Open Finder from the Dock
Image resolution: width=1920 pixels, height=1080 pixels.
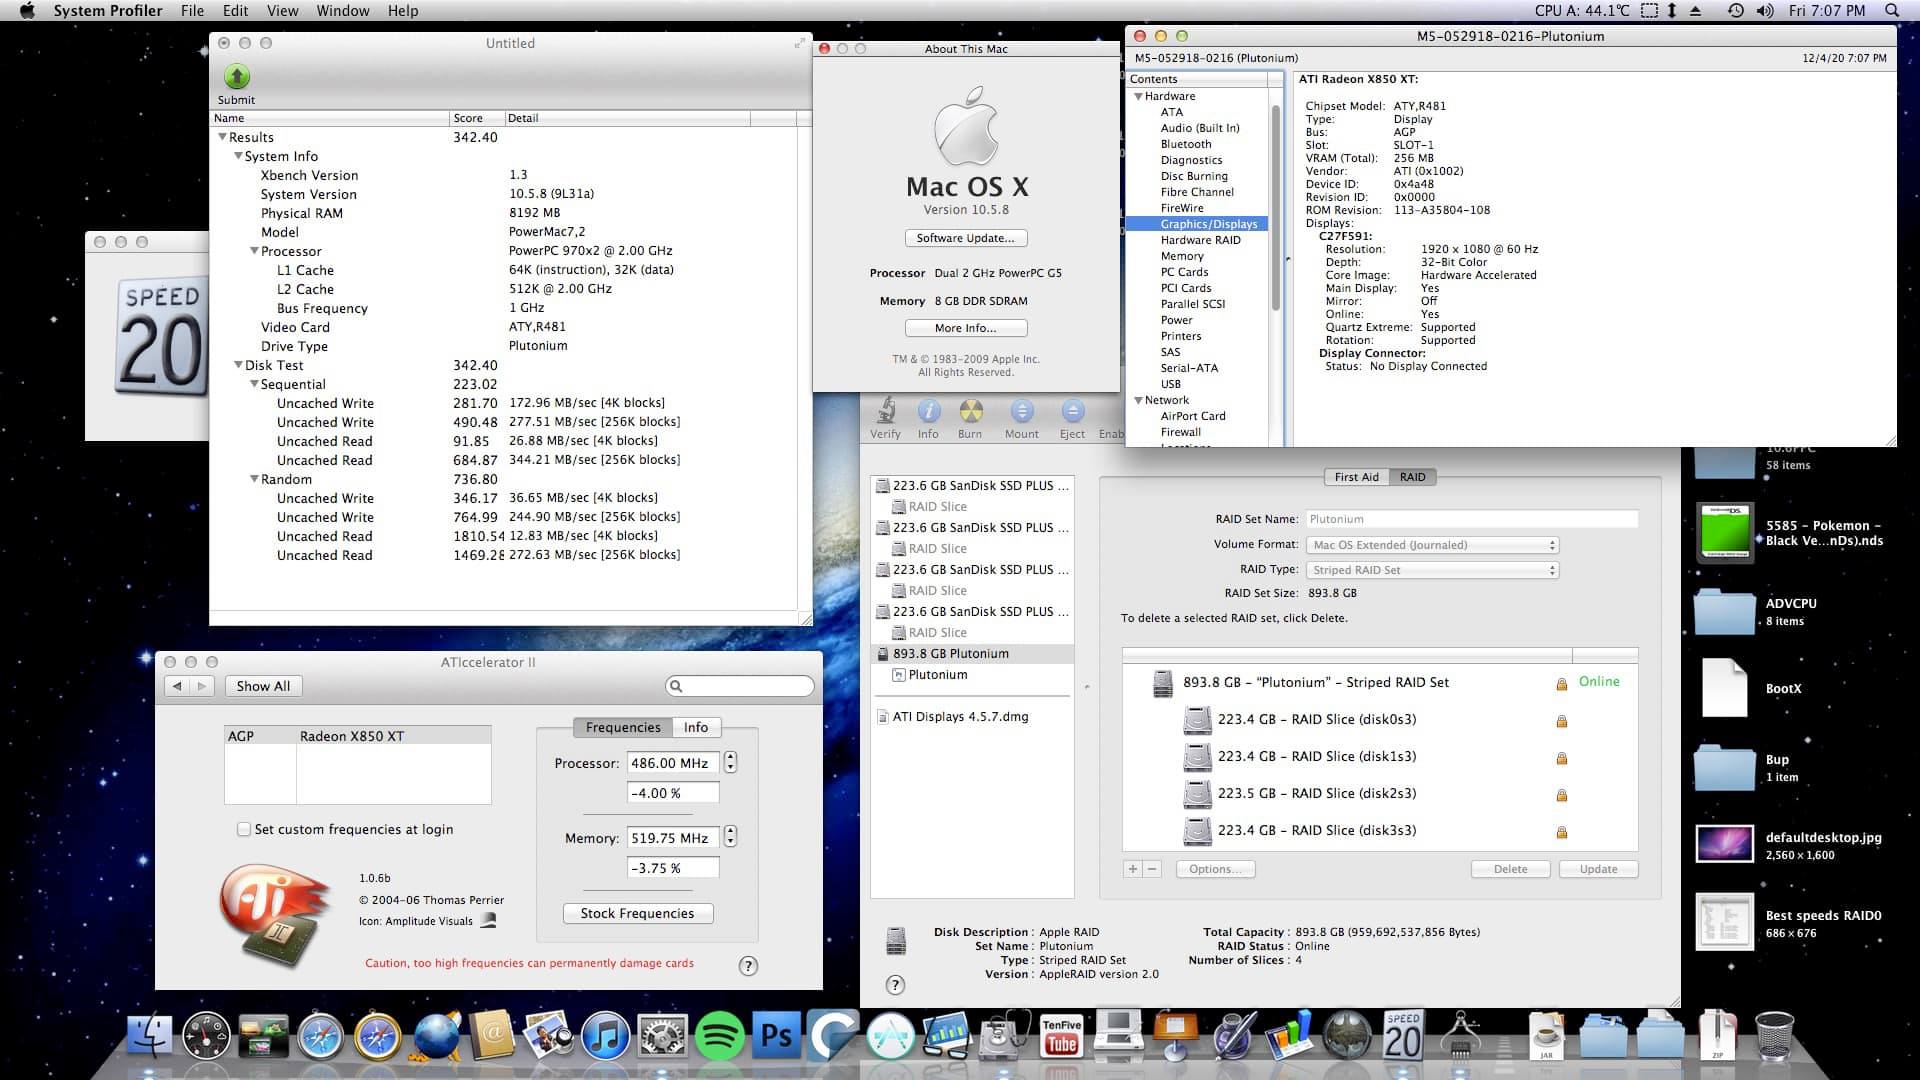click(150, 1037)
